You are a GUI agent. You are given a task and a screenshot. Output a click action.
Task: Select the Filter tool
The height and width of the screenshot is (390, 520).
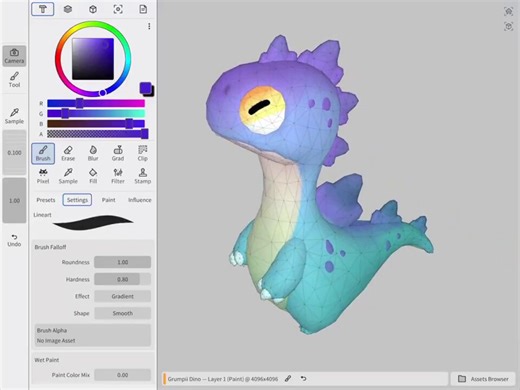click(118, 176)
